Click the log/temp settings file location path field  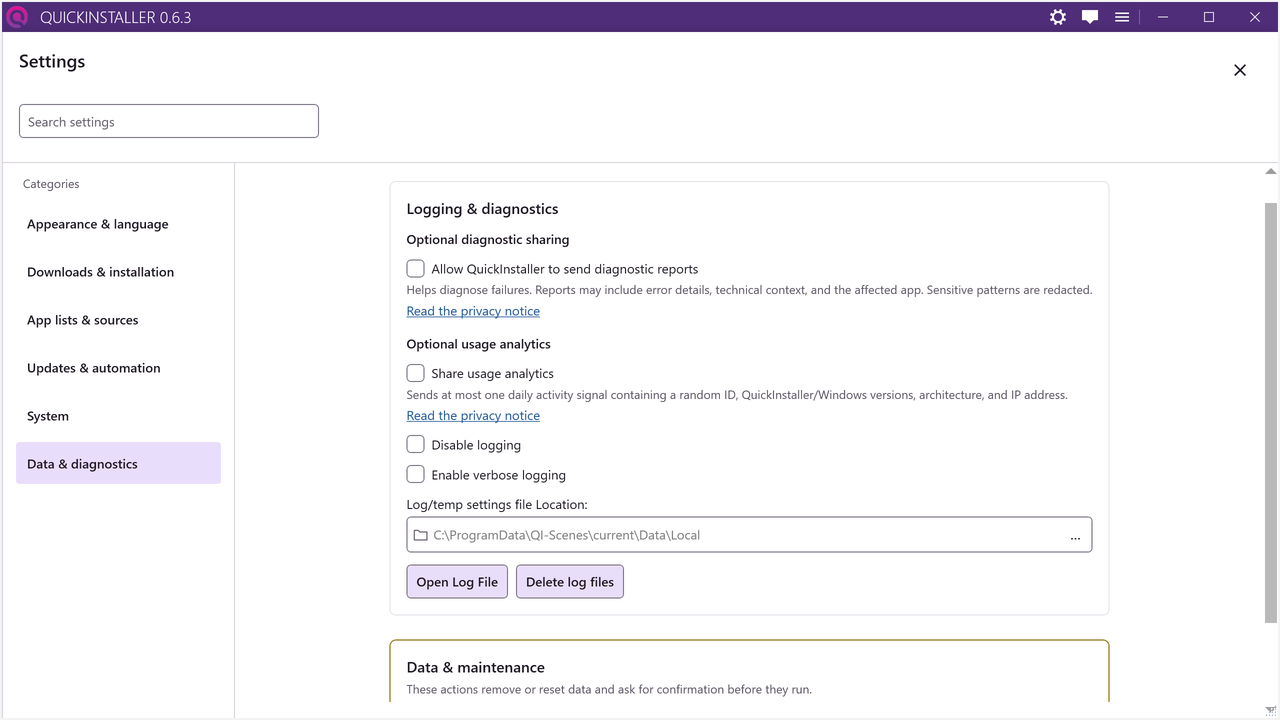[x=749, y=535]
